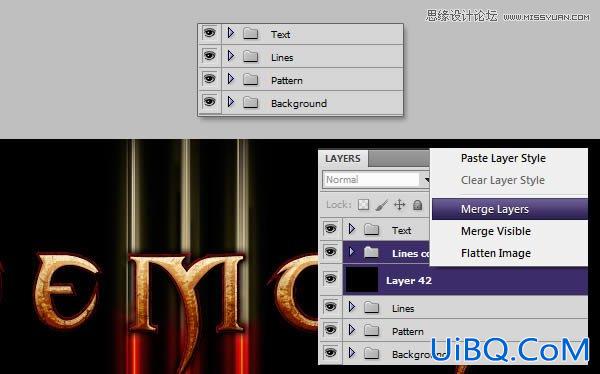
Task: Select the 'Background' label in the top group list
Action: tap(299, 103)
